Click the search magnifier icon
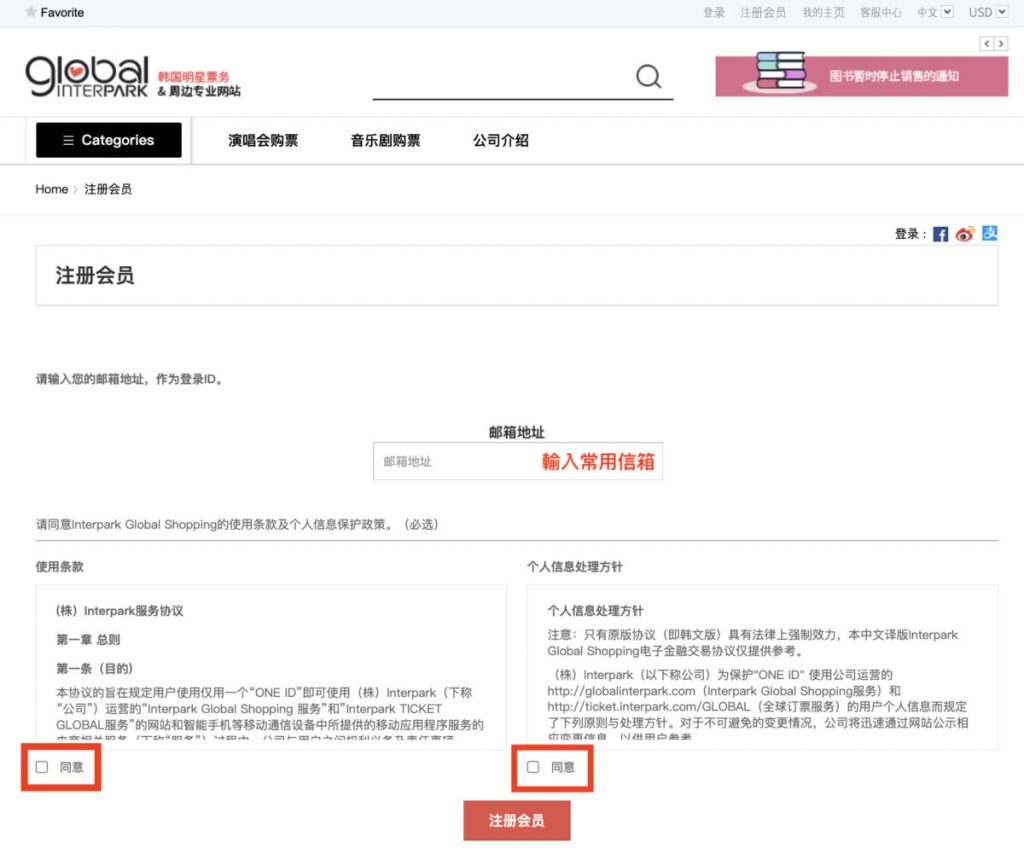 648,77
